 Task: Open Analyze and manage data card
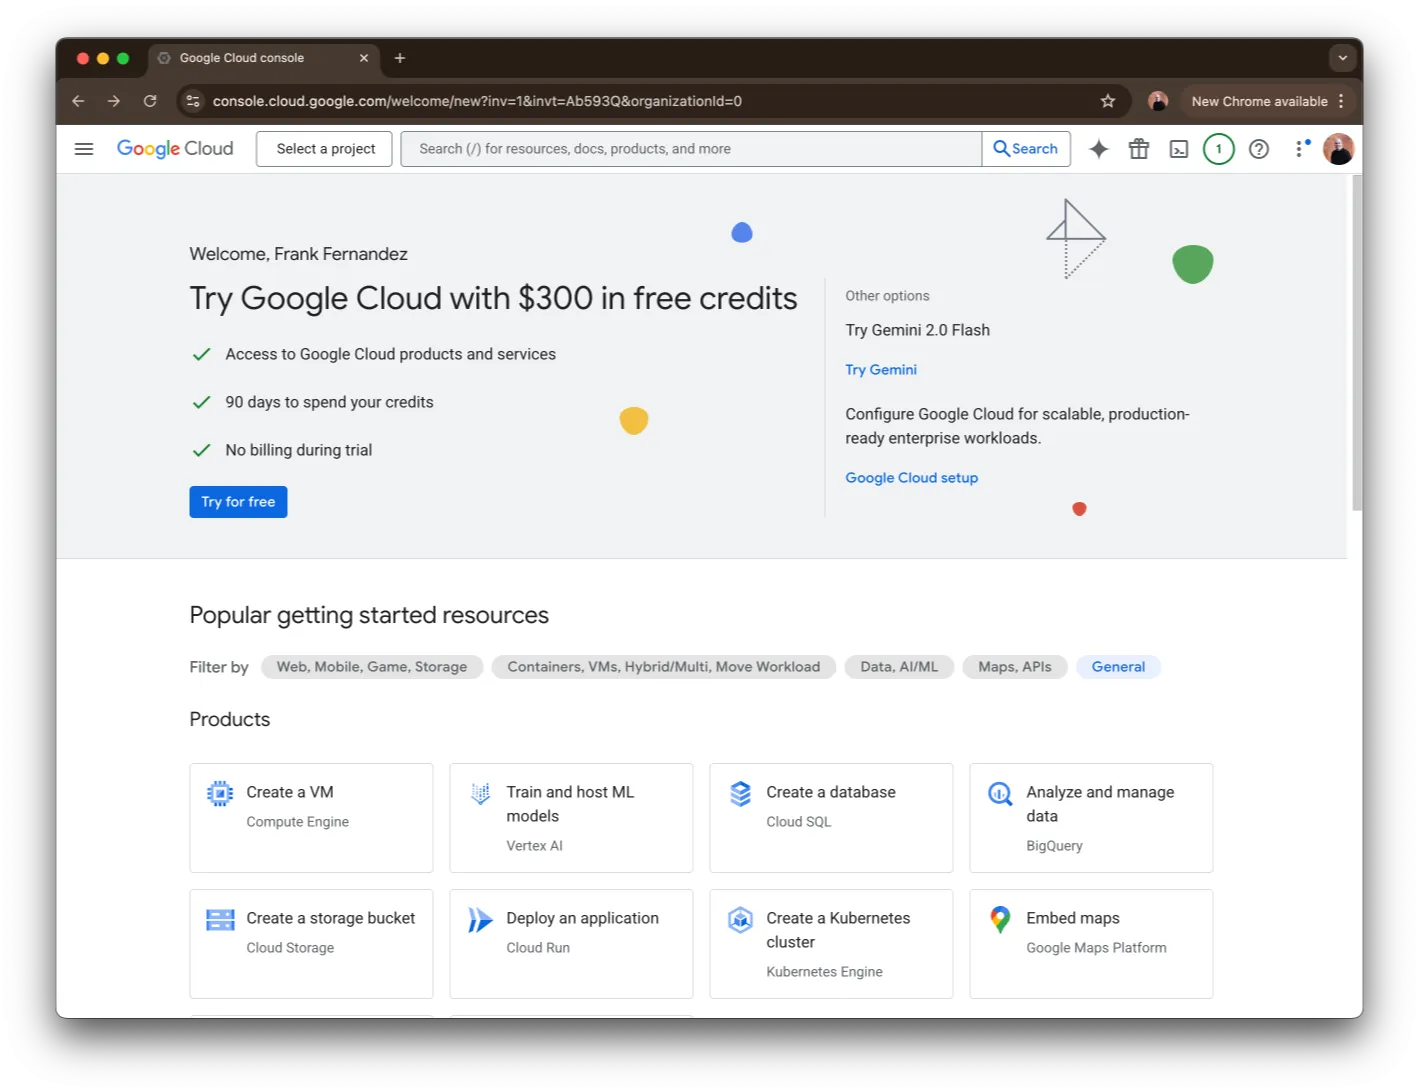[1091, 818]
